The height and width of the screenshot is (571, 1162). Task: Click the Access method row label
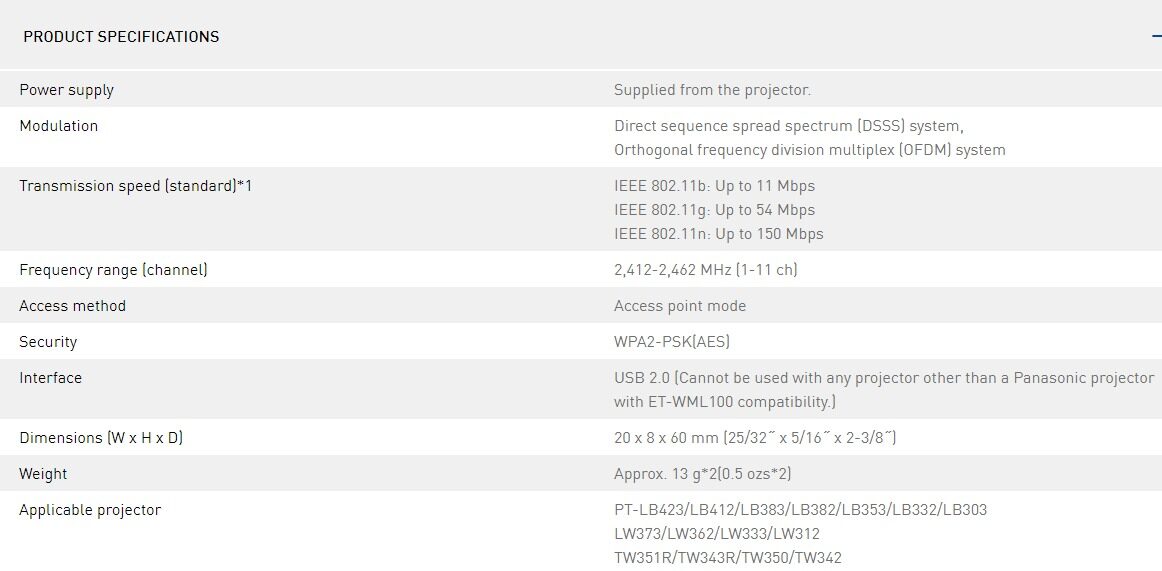coord(72,306)
